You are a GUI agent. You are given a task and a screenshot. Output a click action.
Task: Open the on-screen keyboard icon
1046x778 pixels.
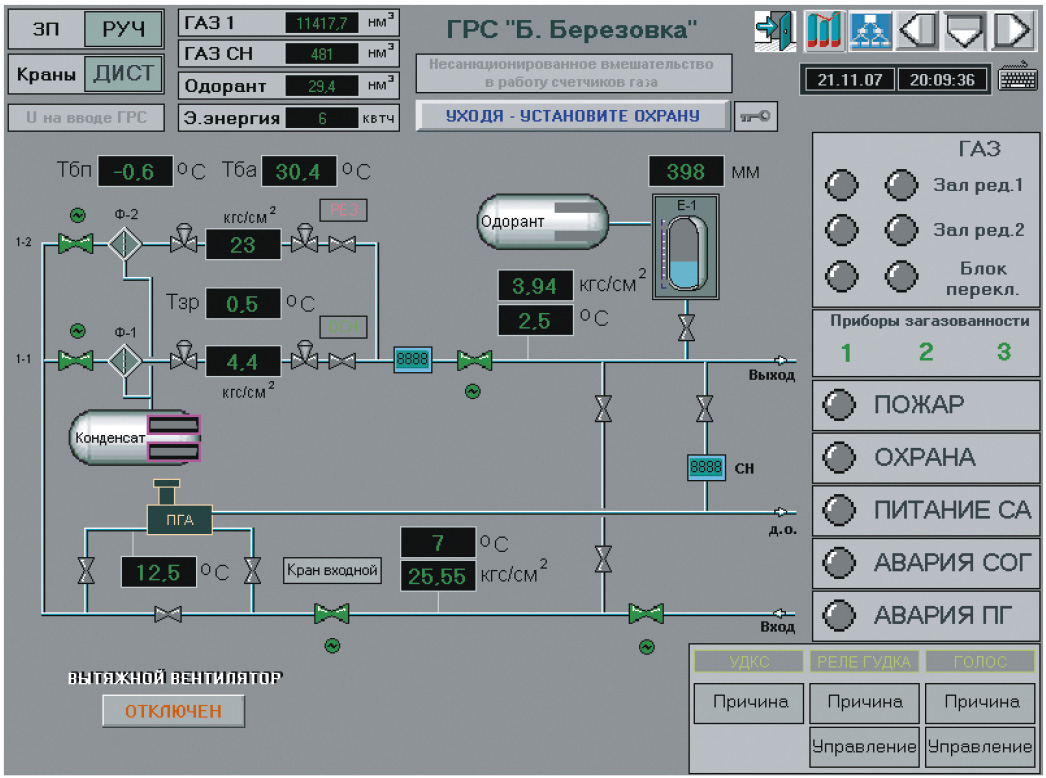click(x=1017, y=79)
